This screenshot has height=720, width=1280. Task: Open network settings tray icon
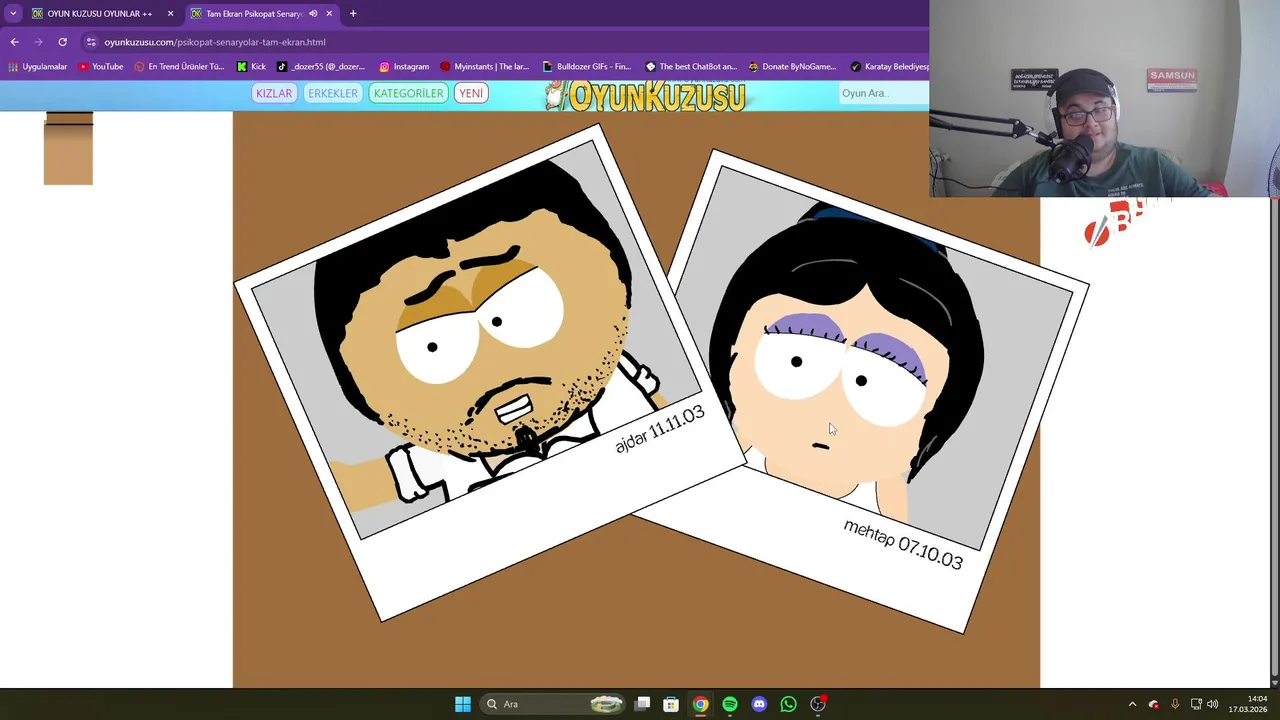(x=1196, y=704)
